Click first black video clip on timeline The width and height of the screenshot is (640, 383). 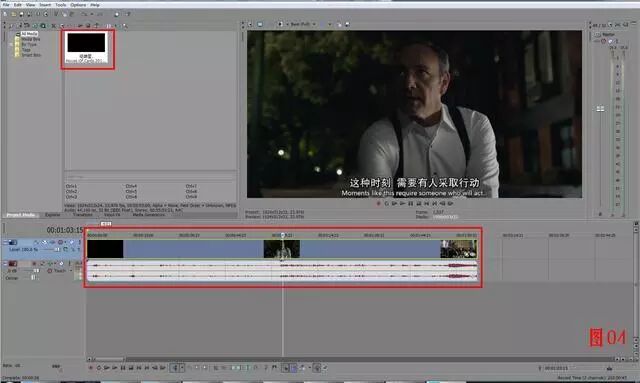point(105,249)
